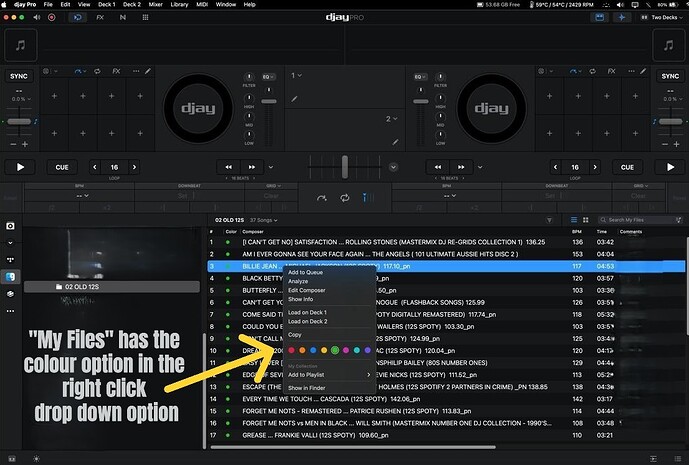Open the Two Decks layout dropdown
The image size is (689, 465).
[662, 18]
